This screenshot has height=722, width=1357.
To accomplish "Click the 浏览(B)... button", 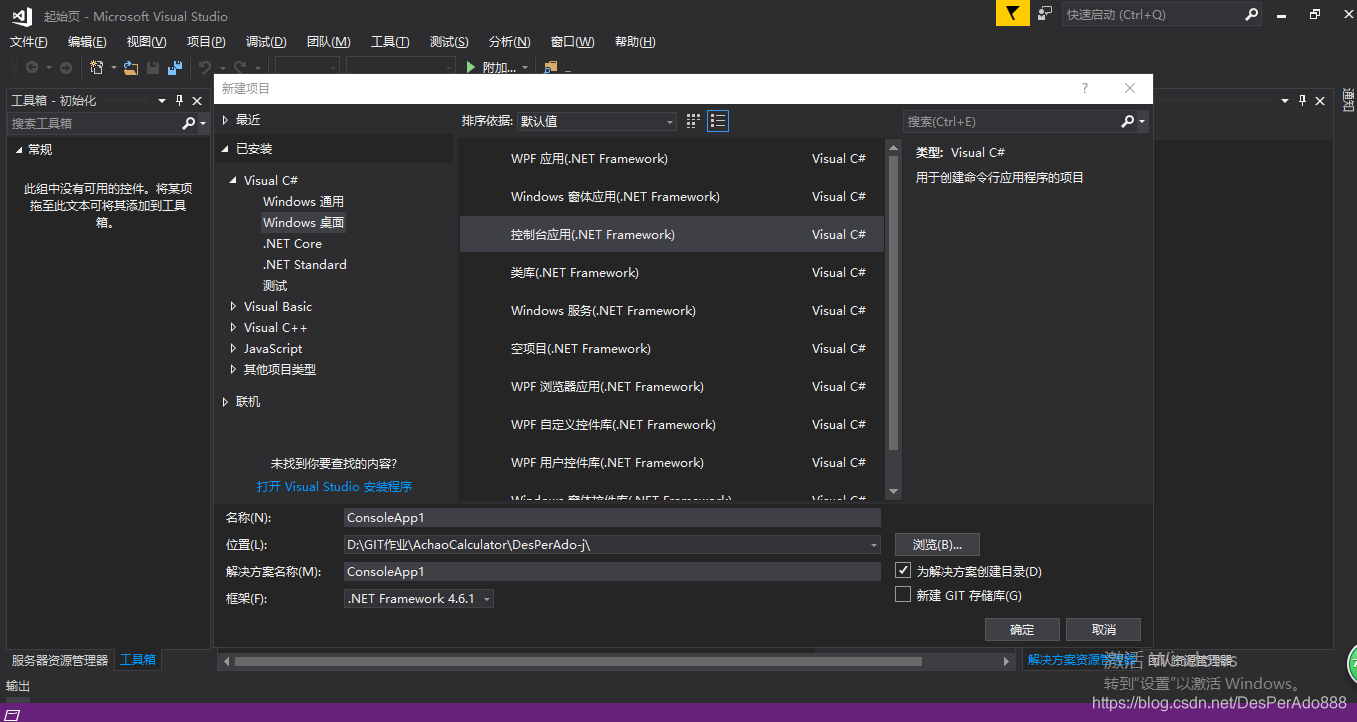I will click(x=937, y=544).
